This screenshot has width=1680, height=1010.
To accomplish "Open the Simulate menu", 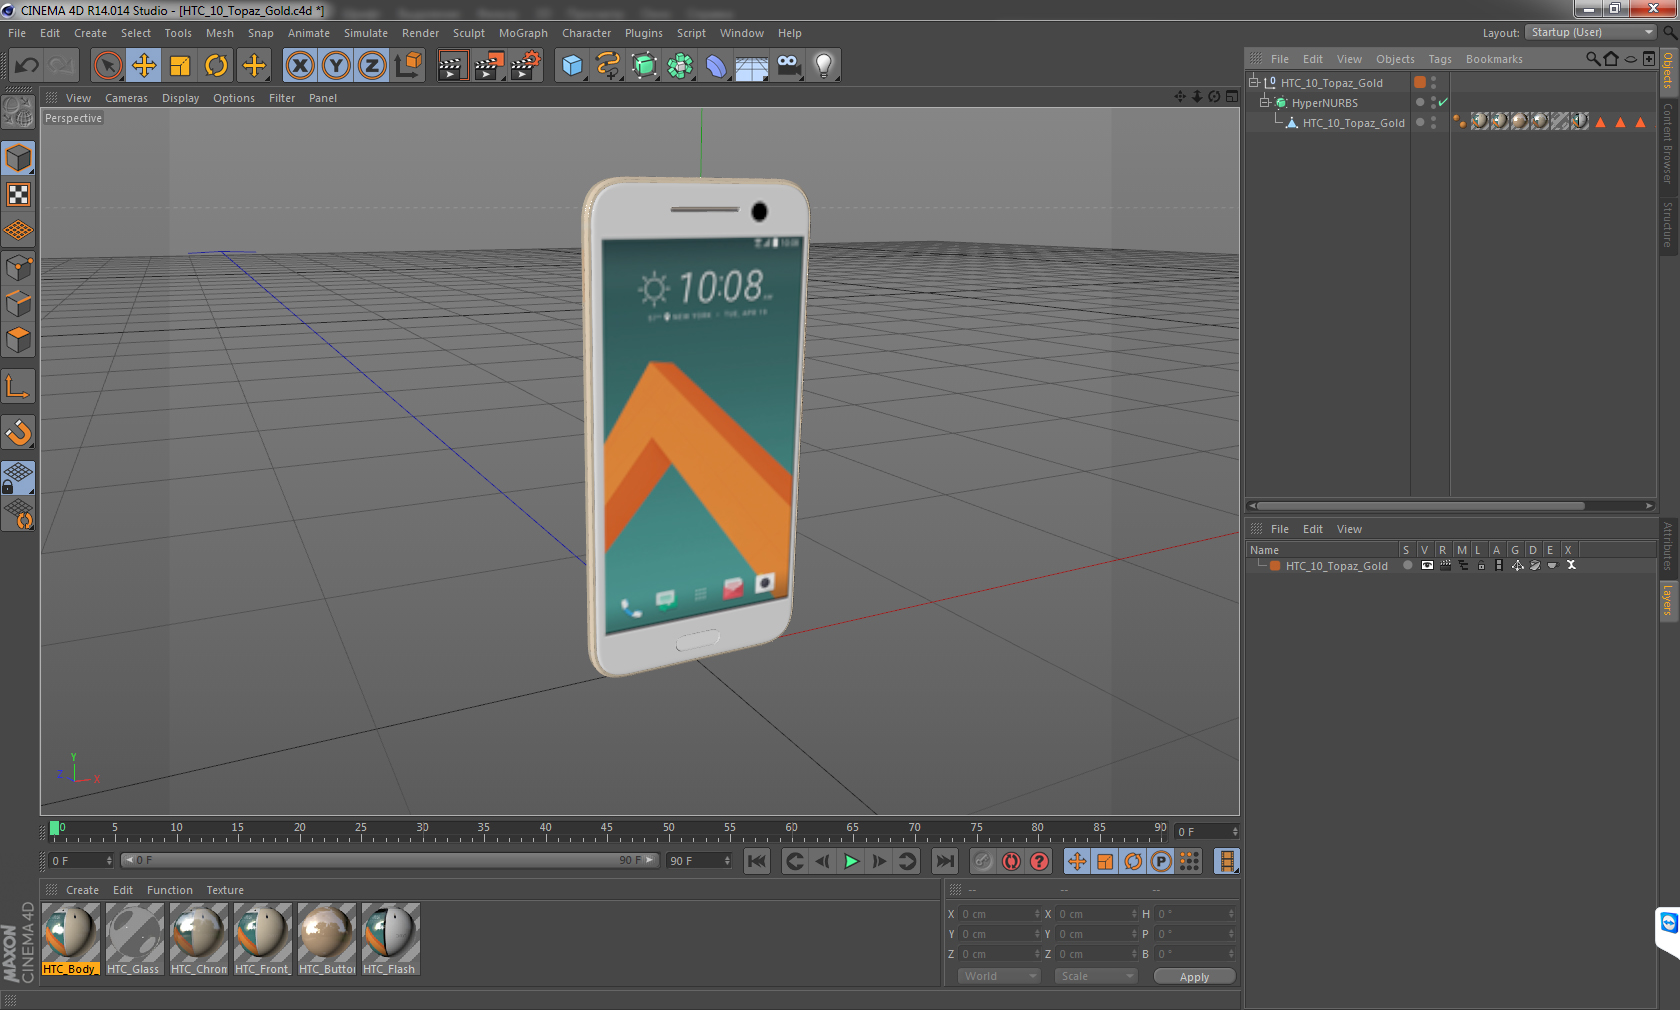I will 366,33.
